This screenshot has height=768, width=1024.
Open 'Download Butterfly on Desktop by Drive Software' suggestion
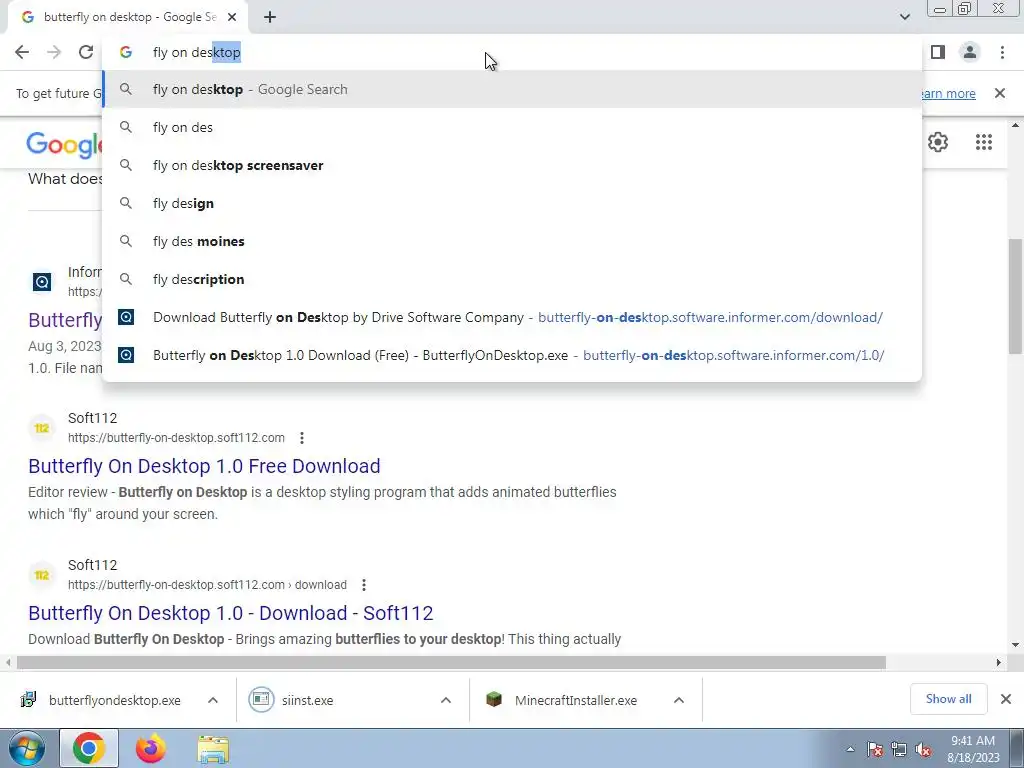[512, 317]
